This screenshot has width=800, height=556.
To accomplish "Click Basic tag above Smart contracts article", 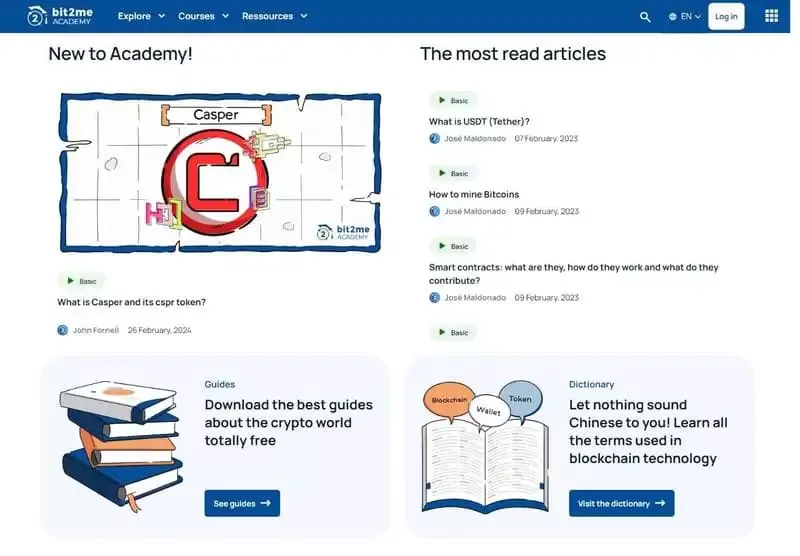I will [x=453, y=246].
